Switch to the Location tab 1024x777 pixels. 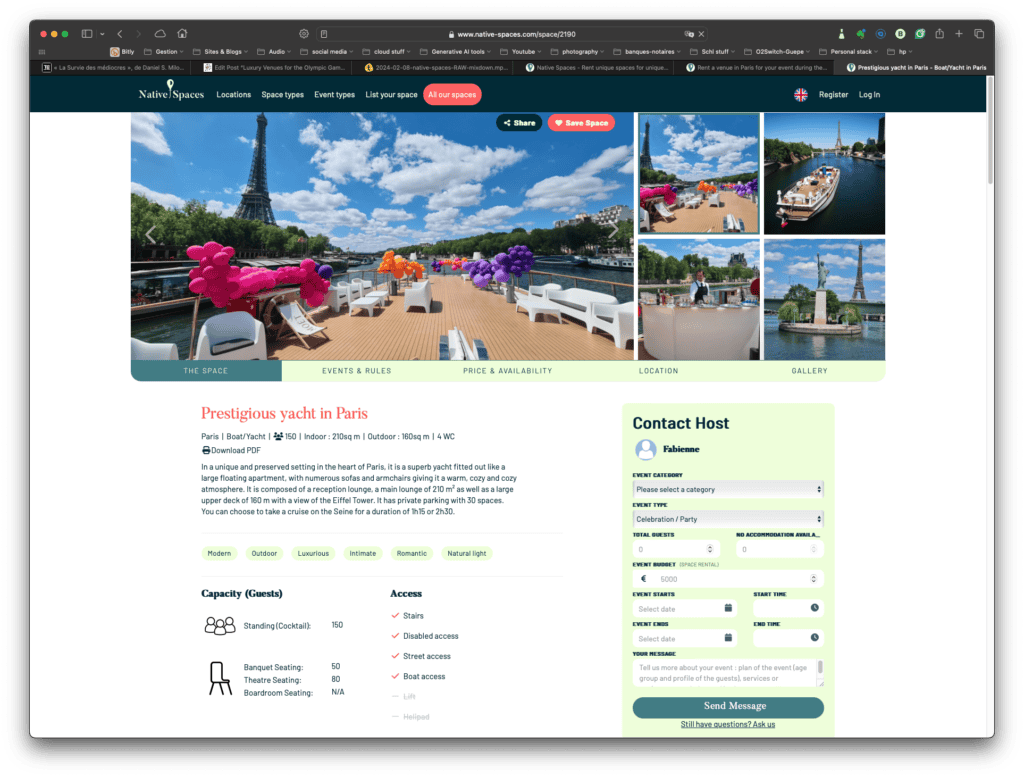(658, 371)
